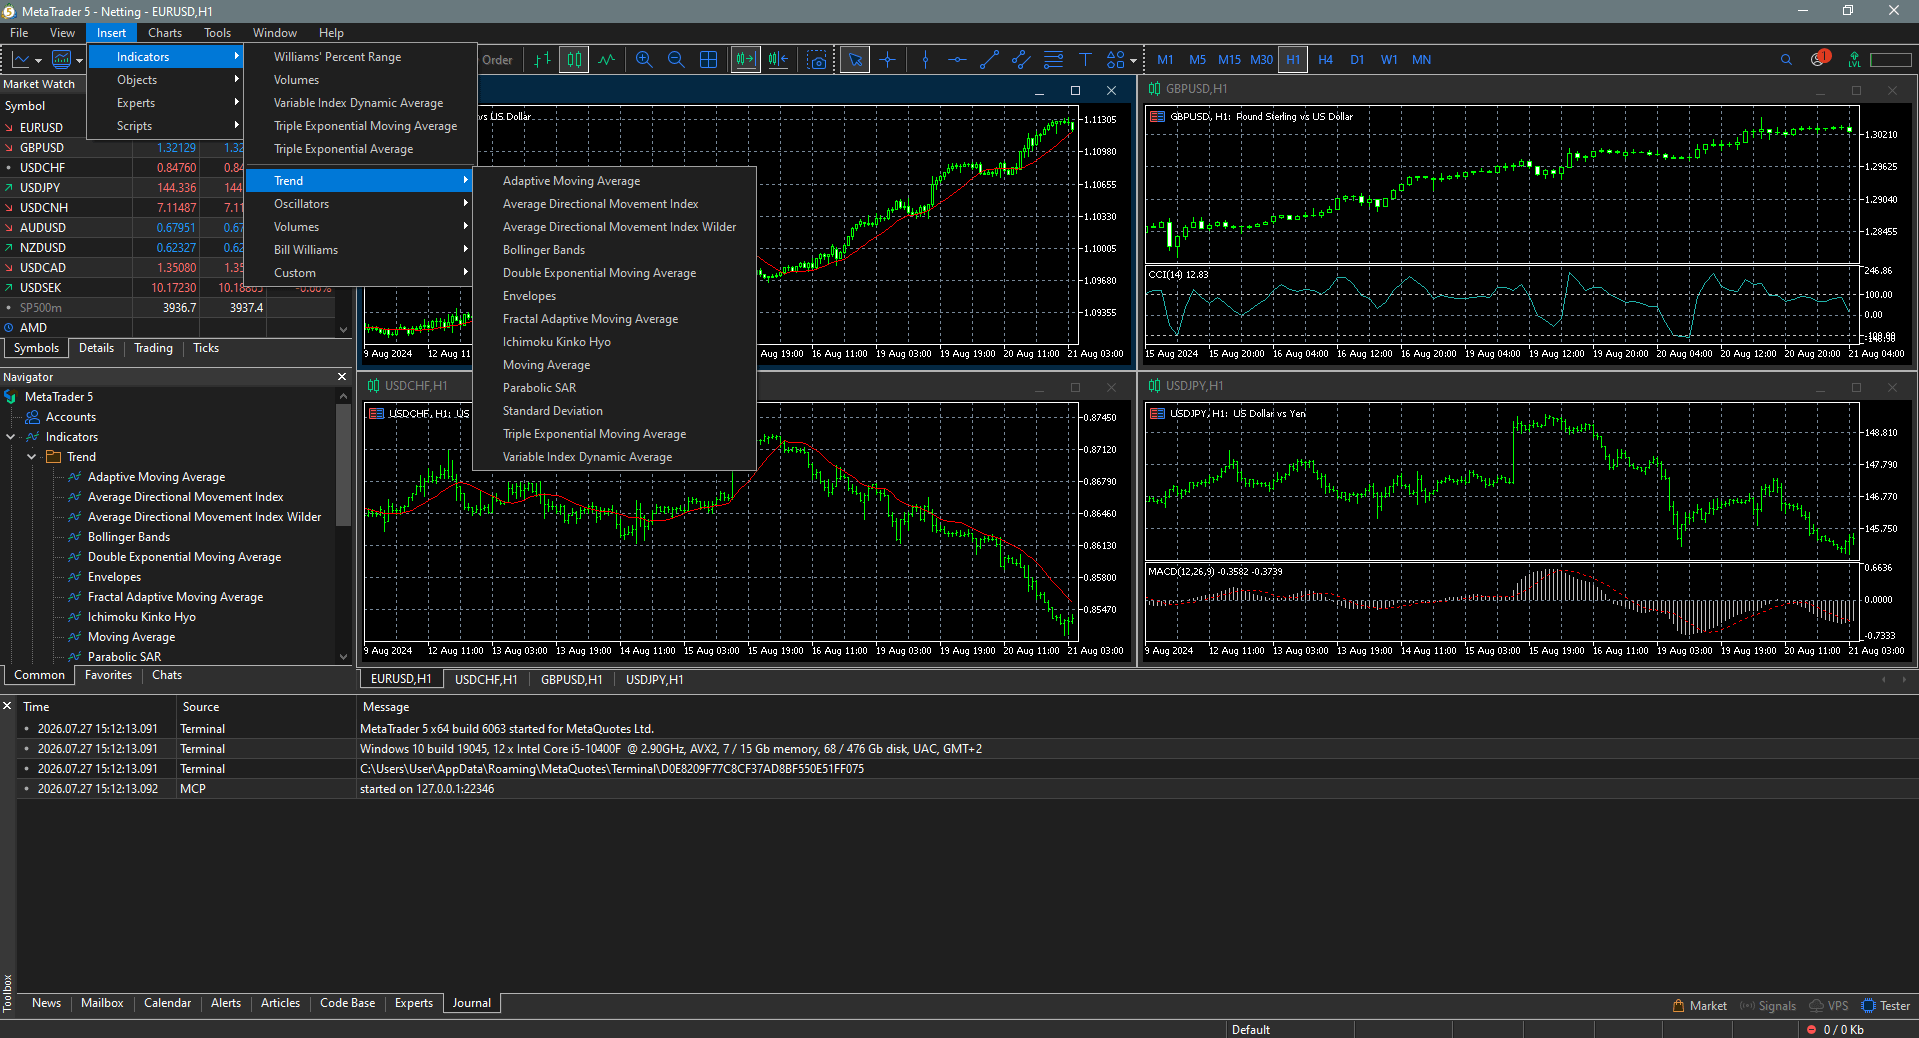This screenshot has width=1919, height=1038.
Task: Open Signals from status bar
Action: click(x=1768, y=1006)
